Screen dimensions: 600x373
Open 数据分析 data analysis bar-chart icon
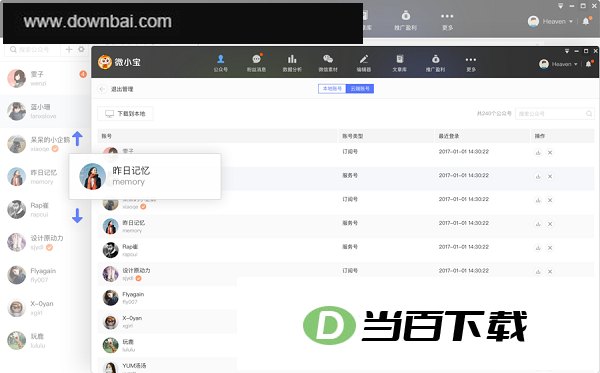pos(292,63)
